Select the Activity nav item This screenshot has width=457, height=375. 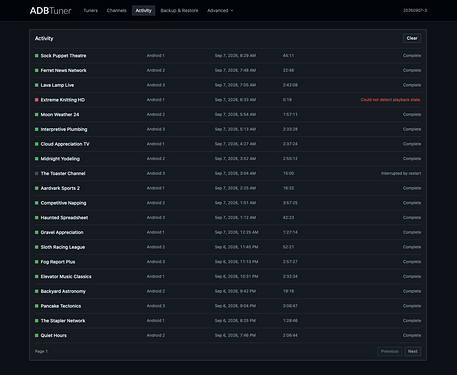[143, 11]
